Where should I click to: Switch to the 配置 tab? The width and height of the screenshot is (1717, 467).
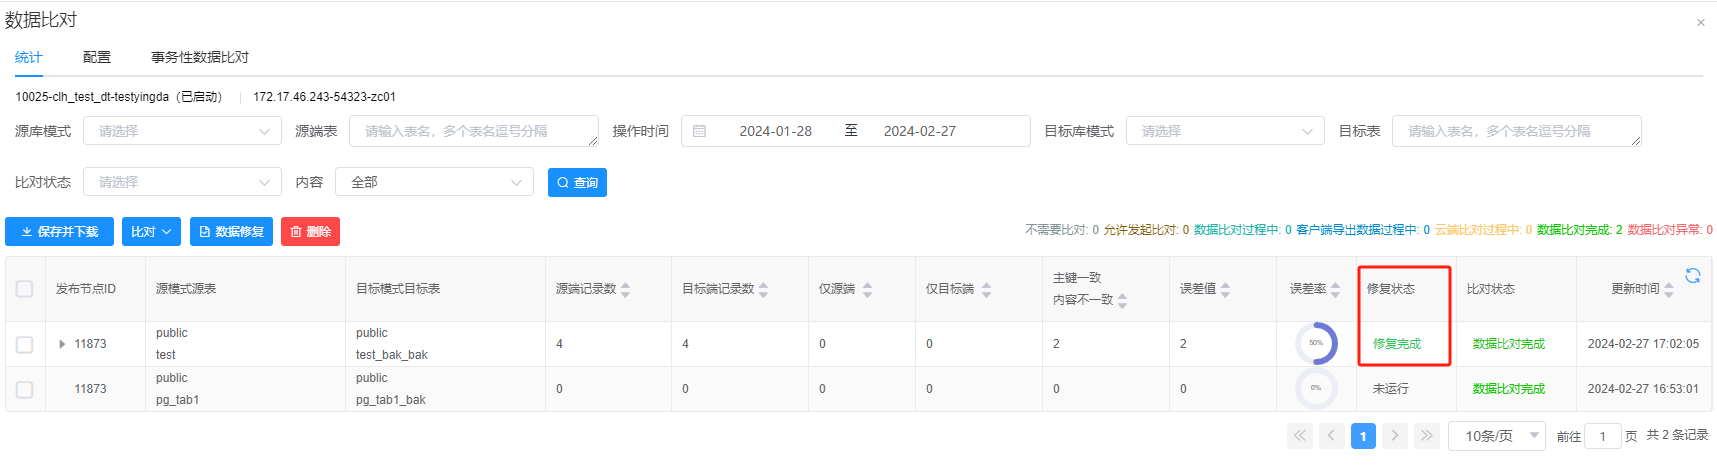tap(97, 57)
